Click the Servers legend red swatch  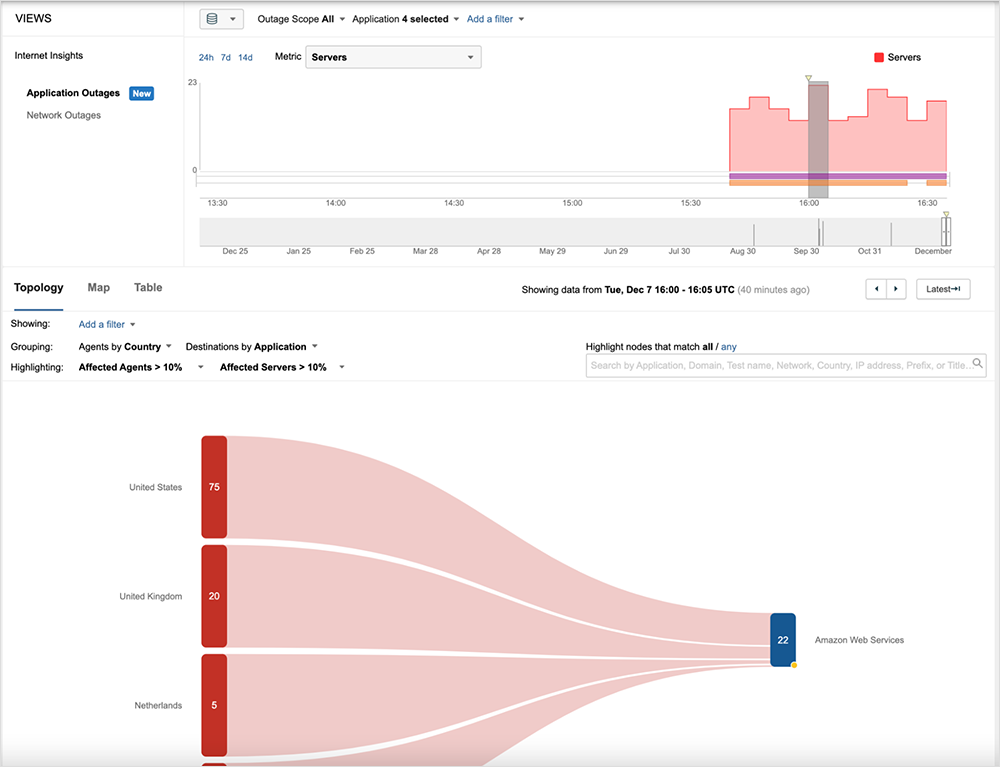tap(879, 58)
